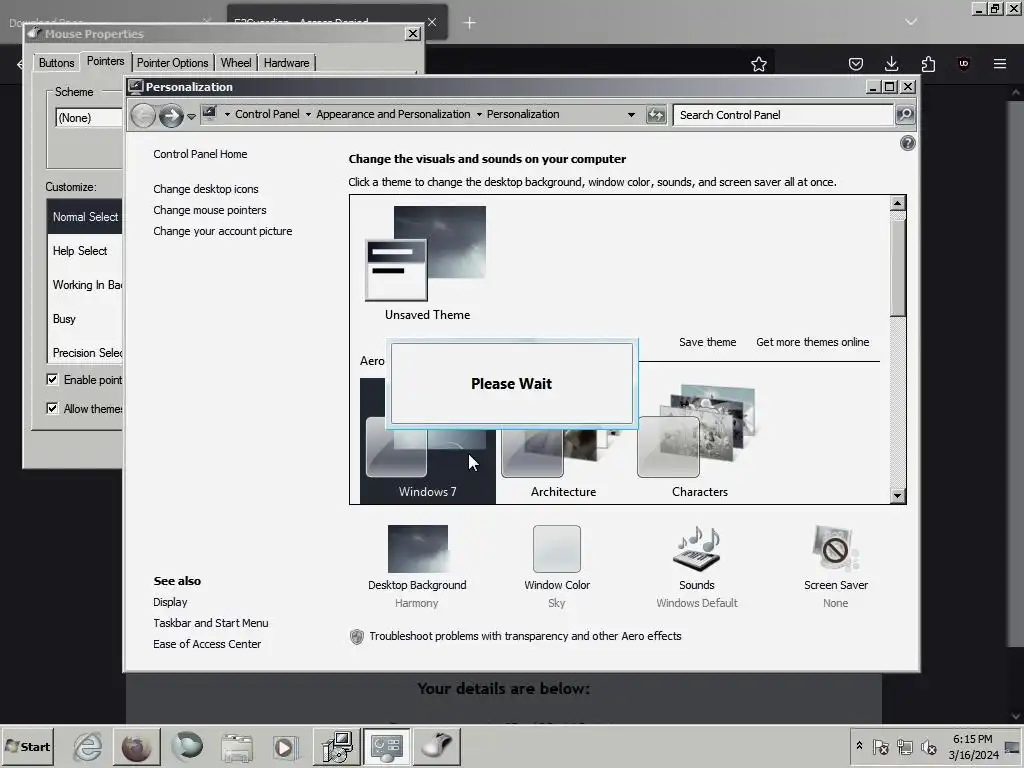Viewport: 1024px width, 768px height.
Task: Close the Mouse Properties dialog
Action: pos(413,33)
